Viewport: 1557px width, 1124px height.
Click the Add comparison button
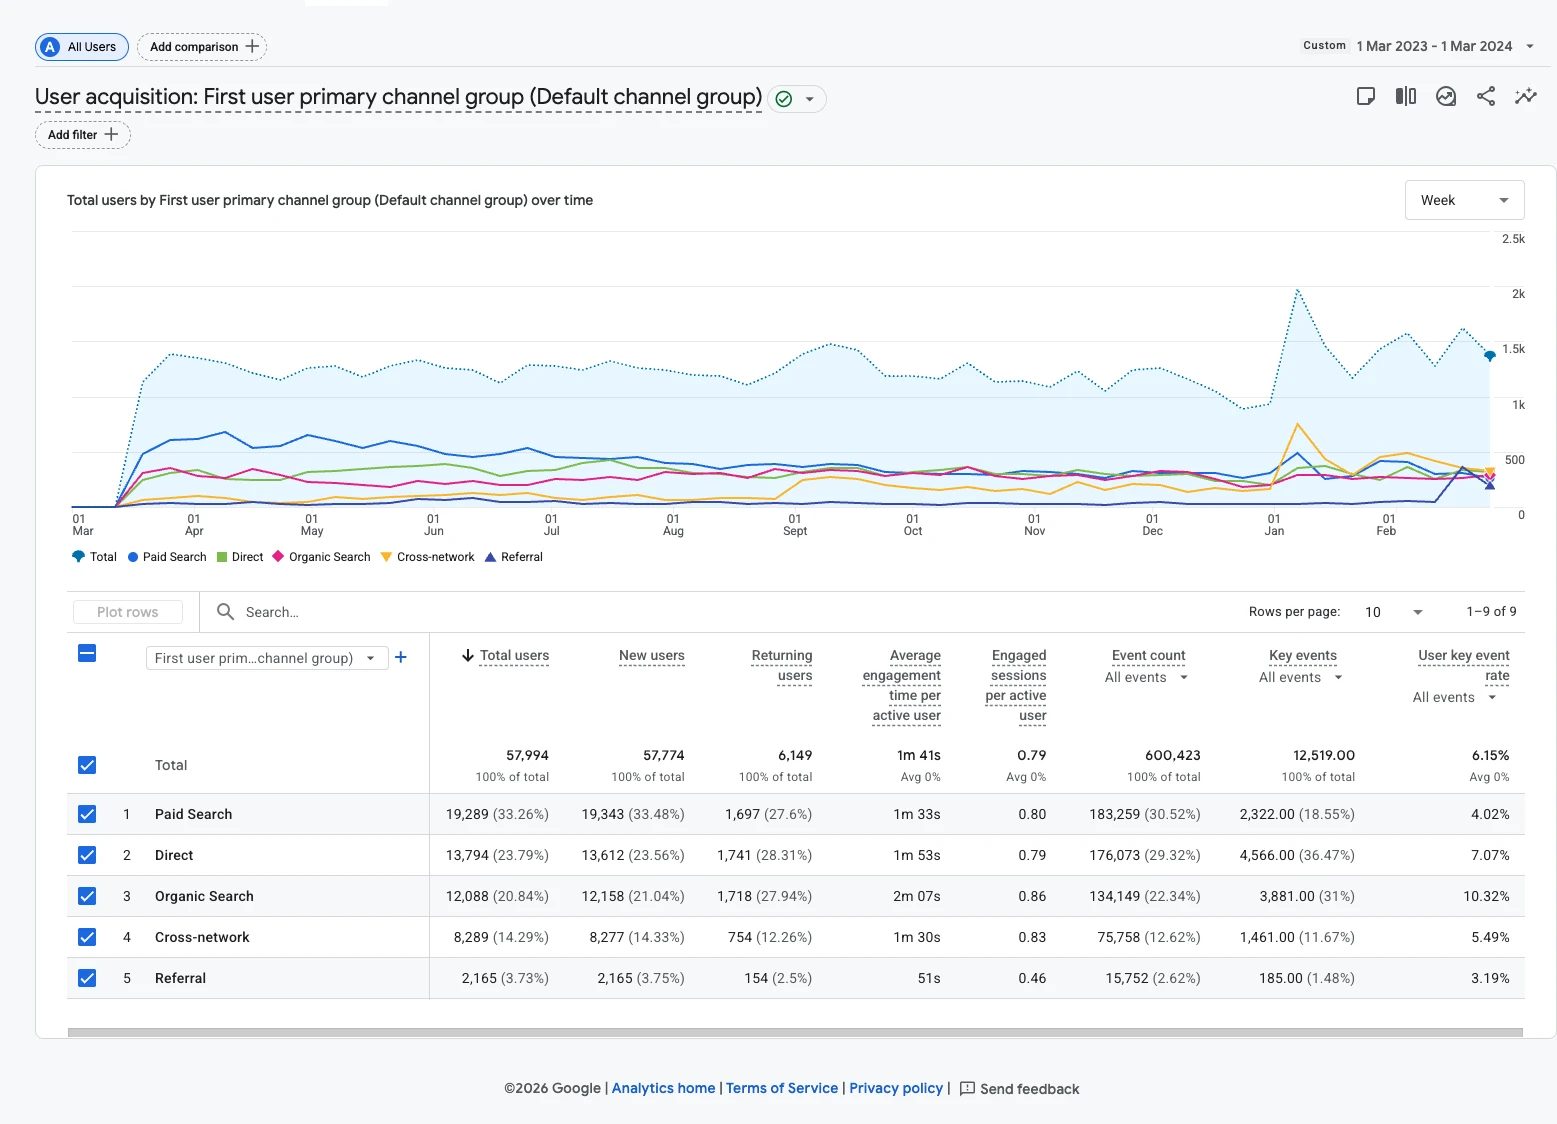[202, 47]
